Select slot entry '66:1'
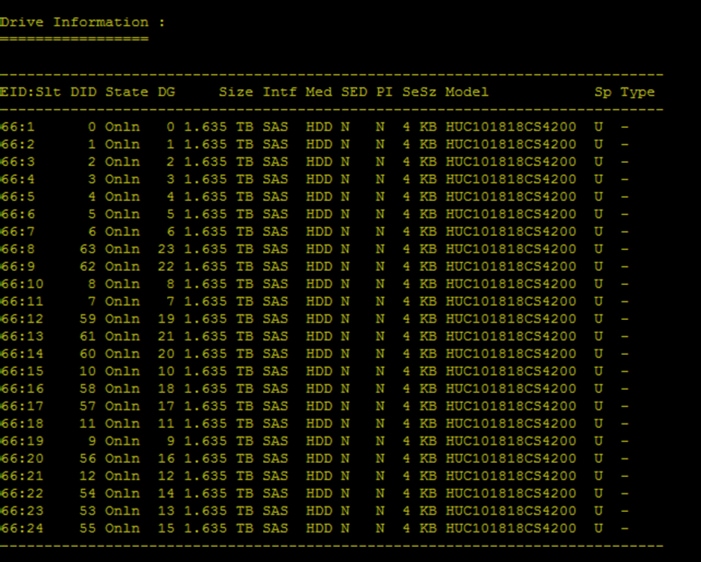 pyautogui.click(x=17, y=127)
